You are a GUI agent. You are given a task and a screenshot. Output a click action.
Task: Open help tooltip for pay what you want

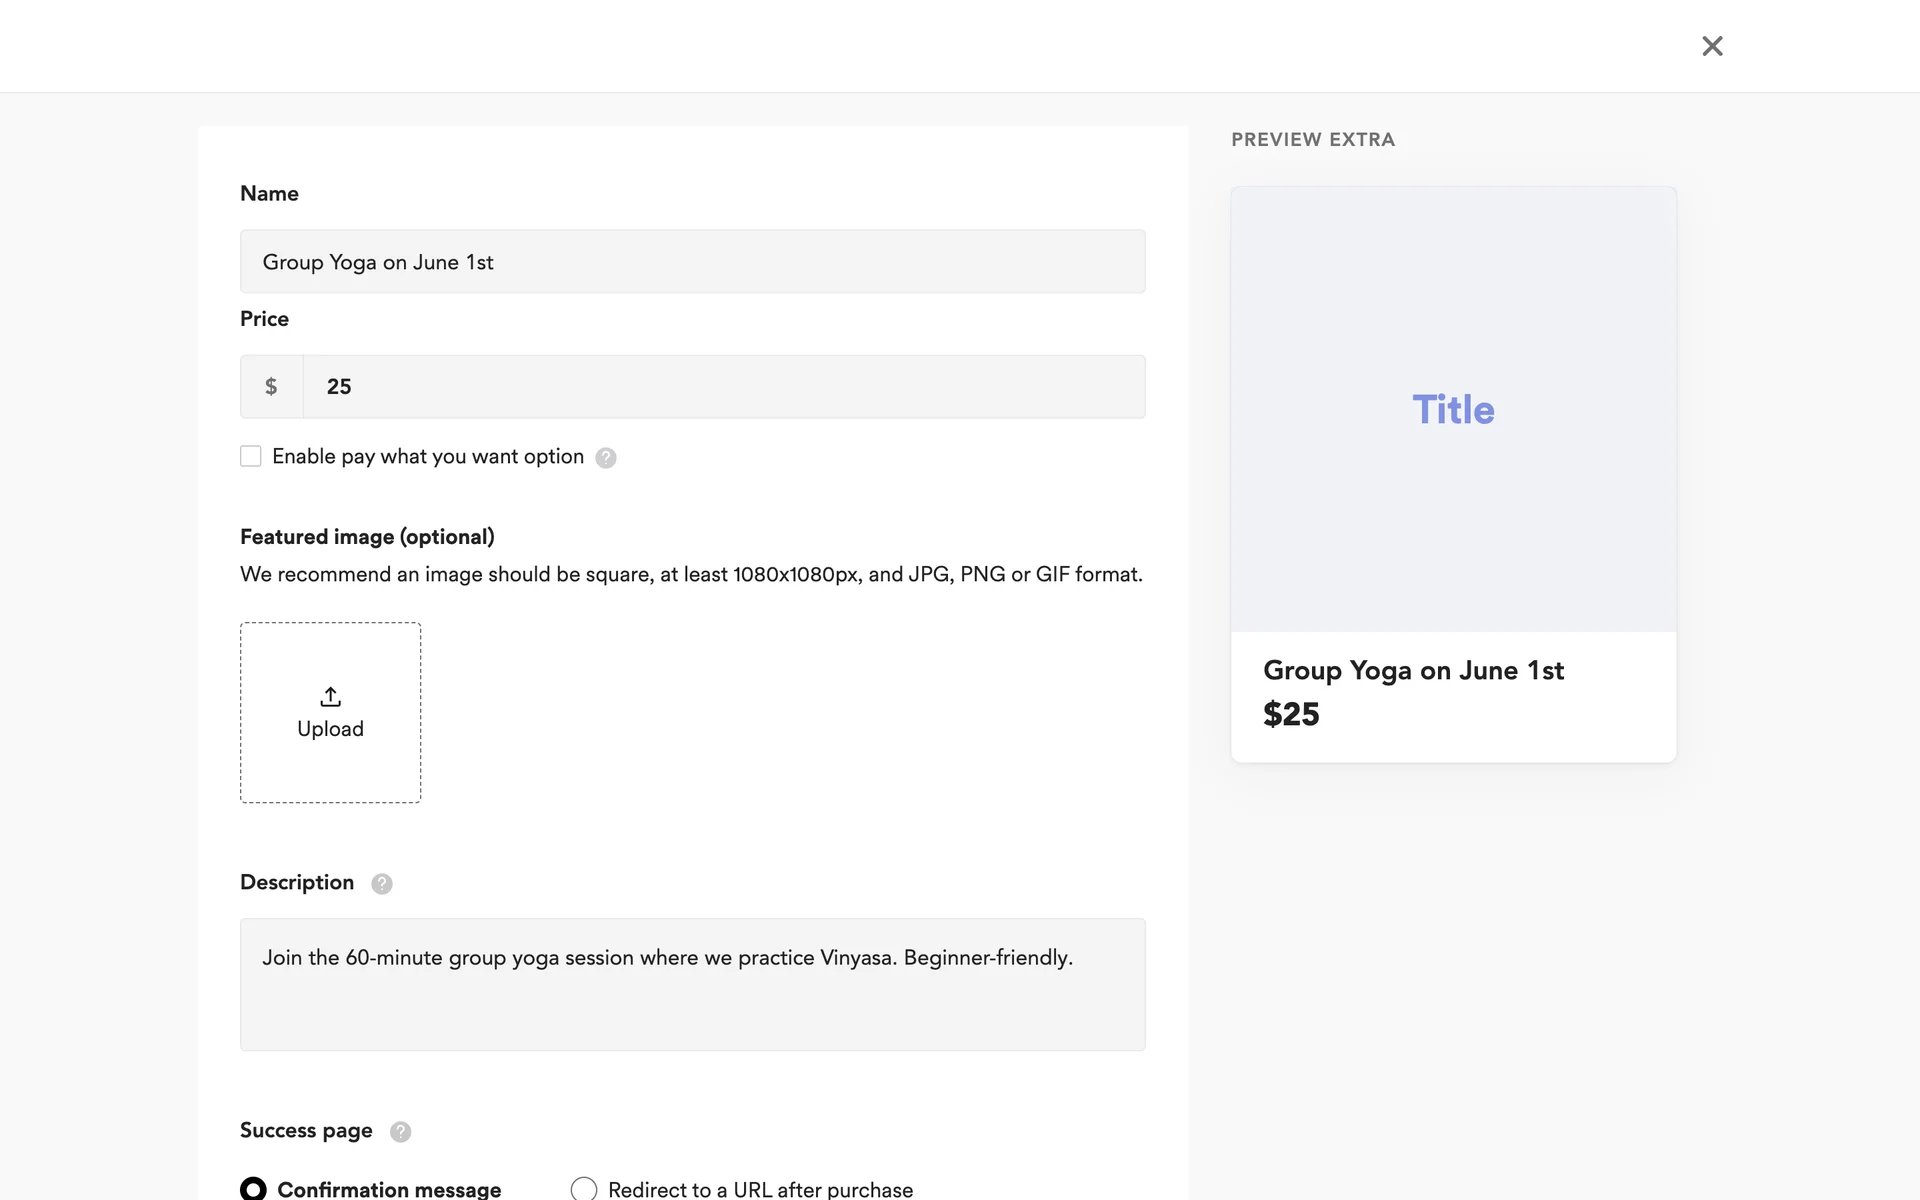[606, 458]
